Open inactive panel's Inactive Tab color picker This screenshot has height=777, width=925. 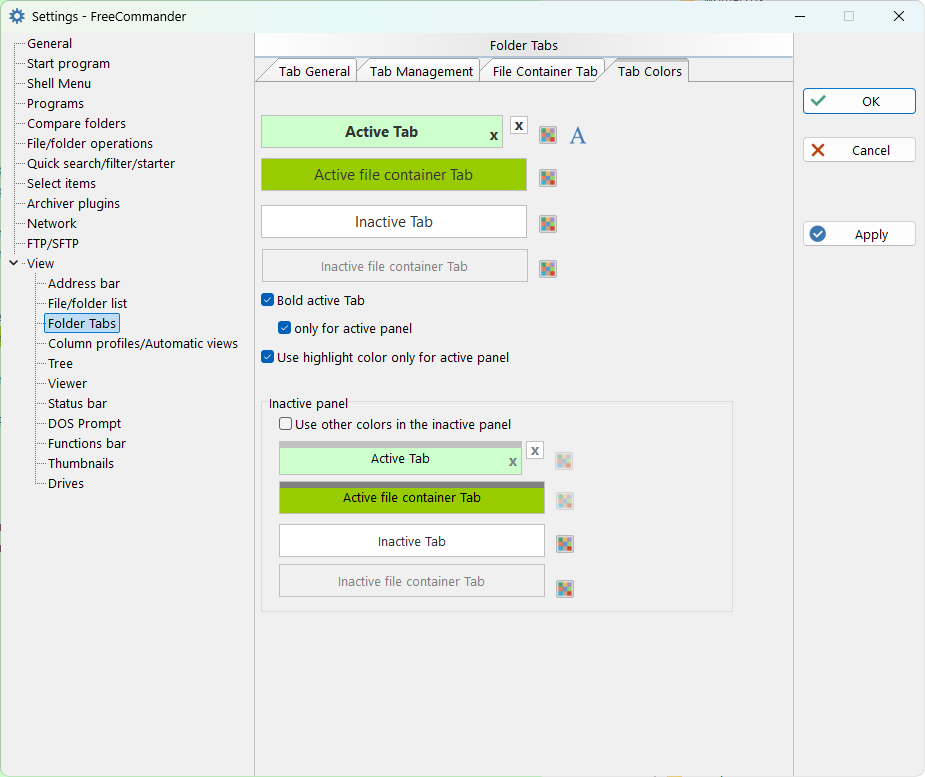pyautogui.click(x=565, y=544)
